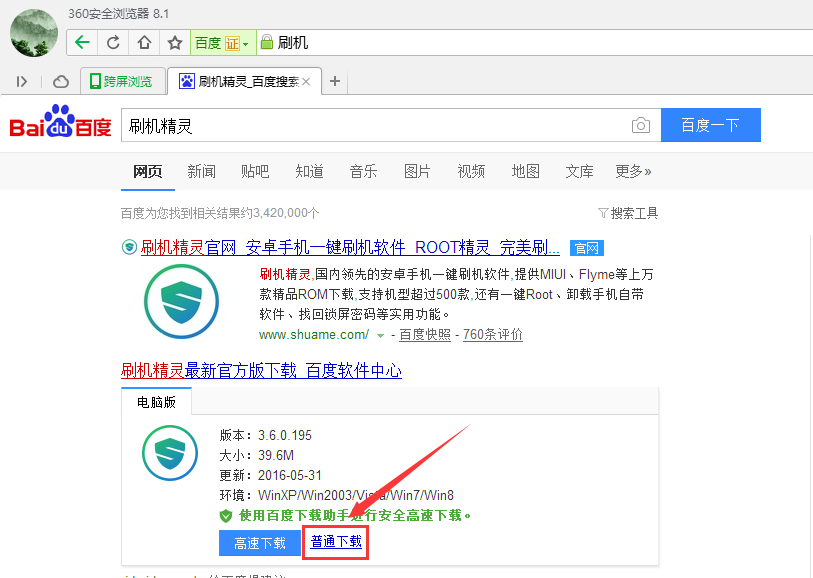Switch to 知道 results
Viewport: 813px width, 578px height.
309,171
